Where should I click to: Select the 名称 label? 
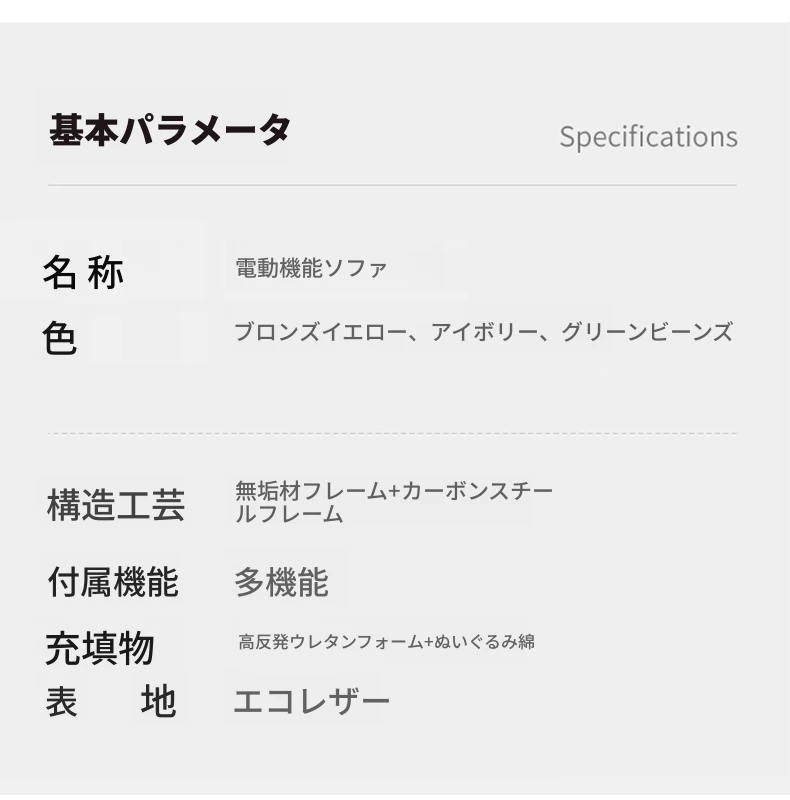tap(83, 272)
